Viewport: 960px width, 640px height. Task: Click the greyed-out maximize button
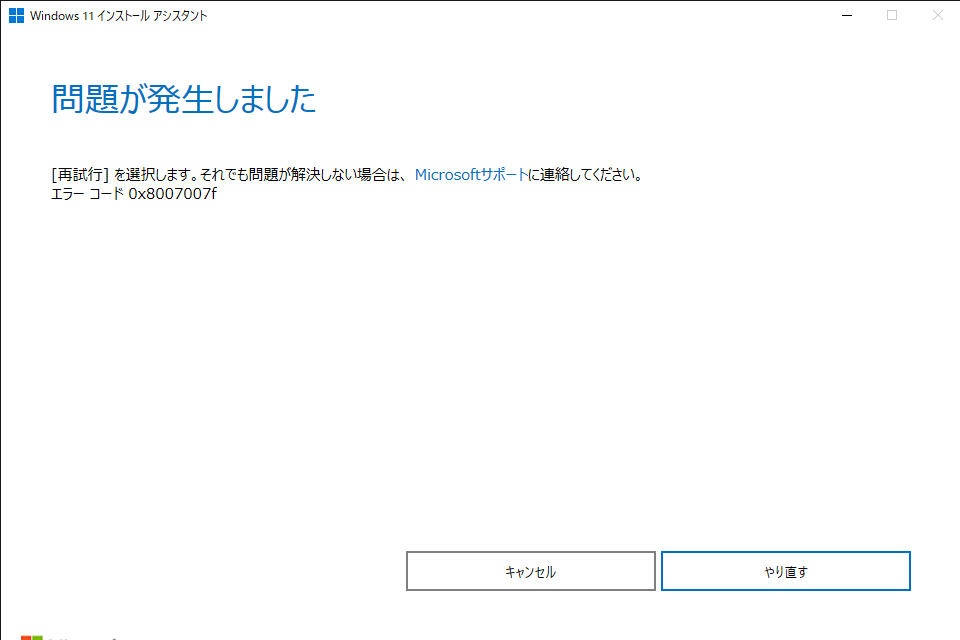[x=892, y=15]
